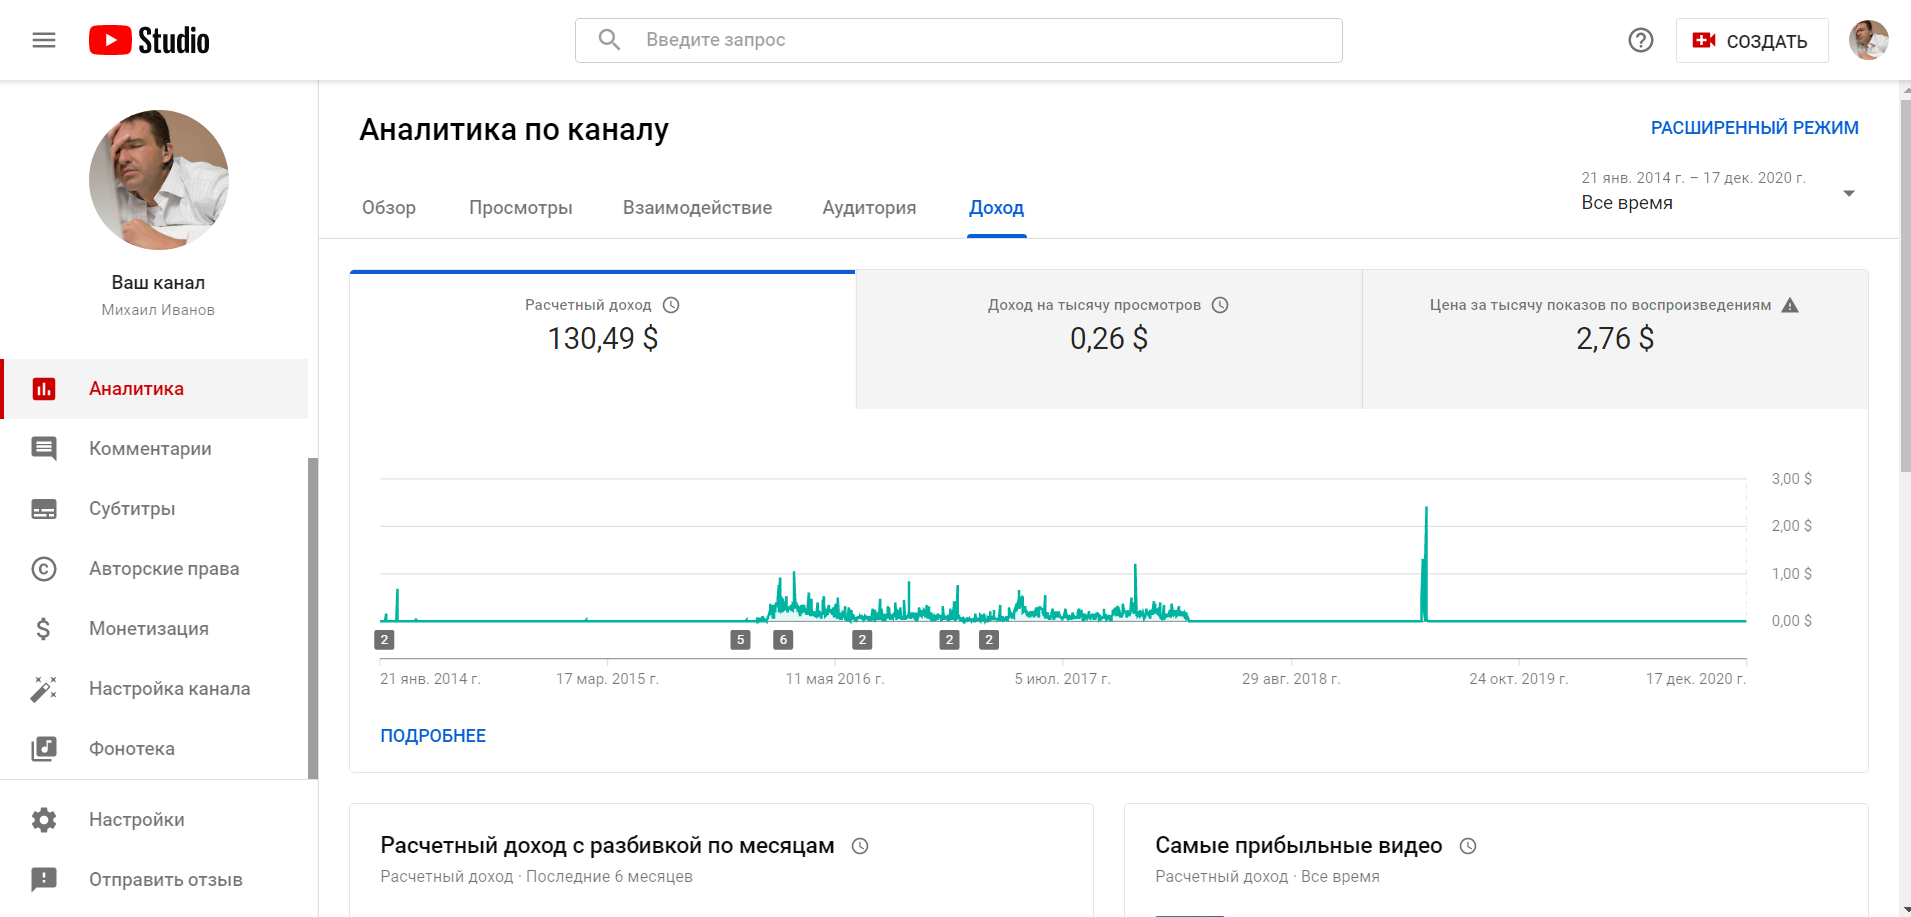Click the chart marker labeled 6
1911x917 pixels.
(x=783, y=640)
